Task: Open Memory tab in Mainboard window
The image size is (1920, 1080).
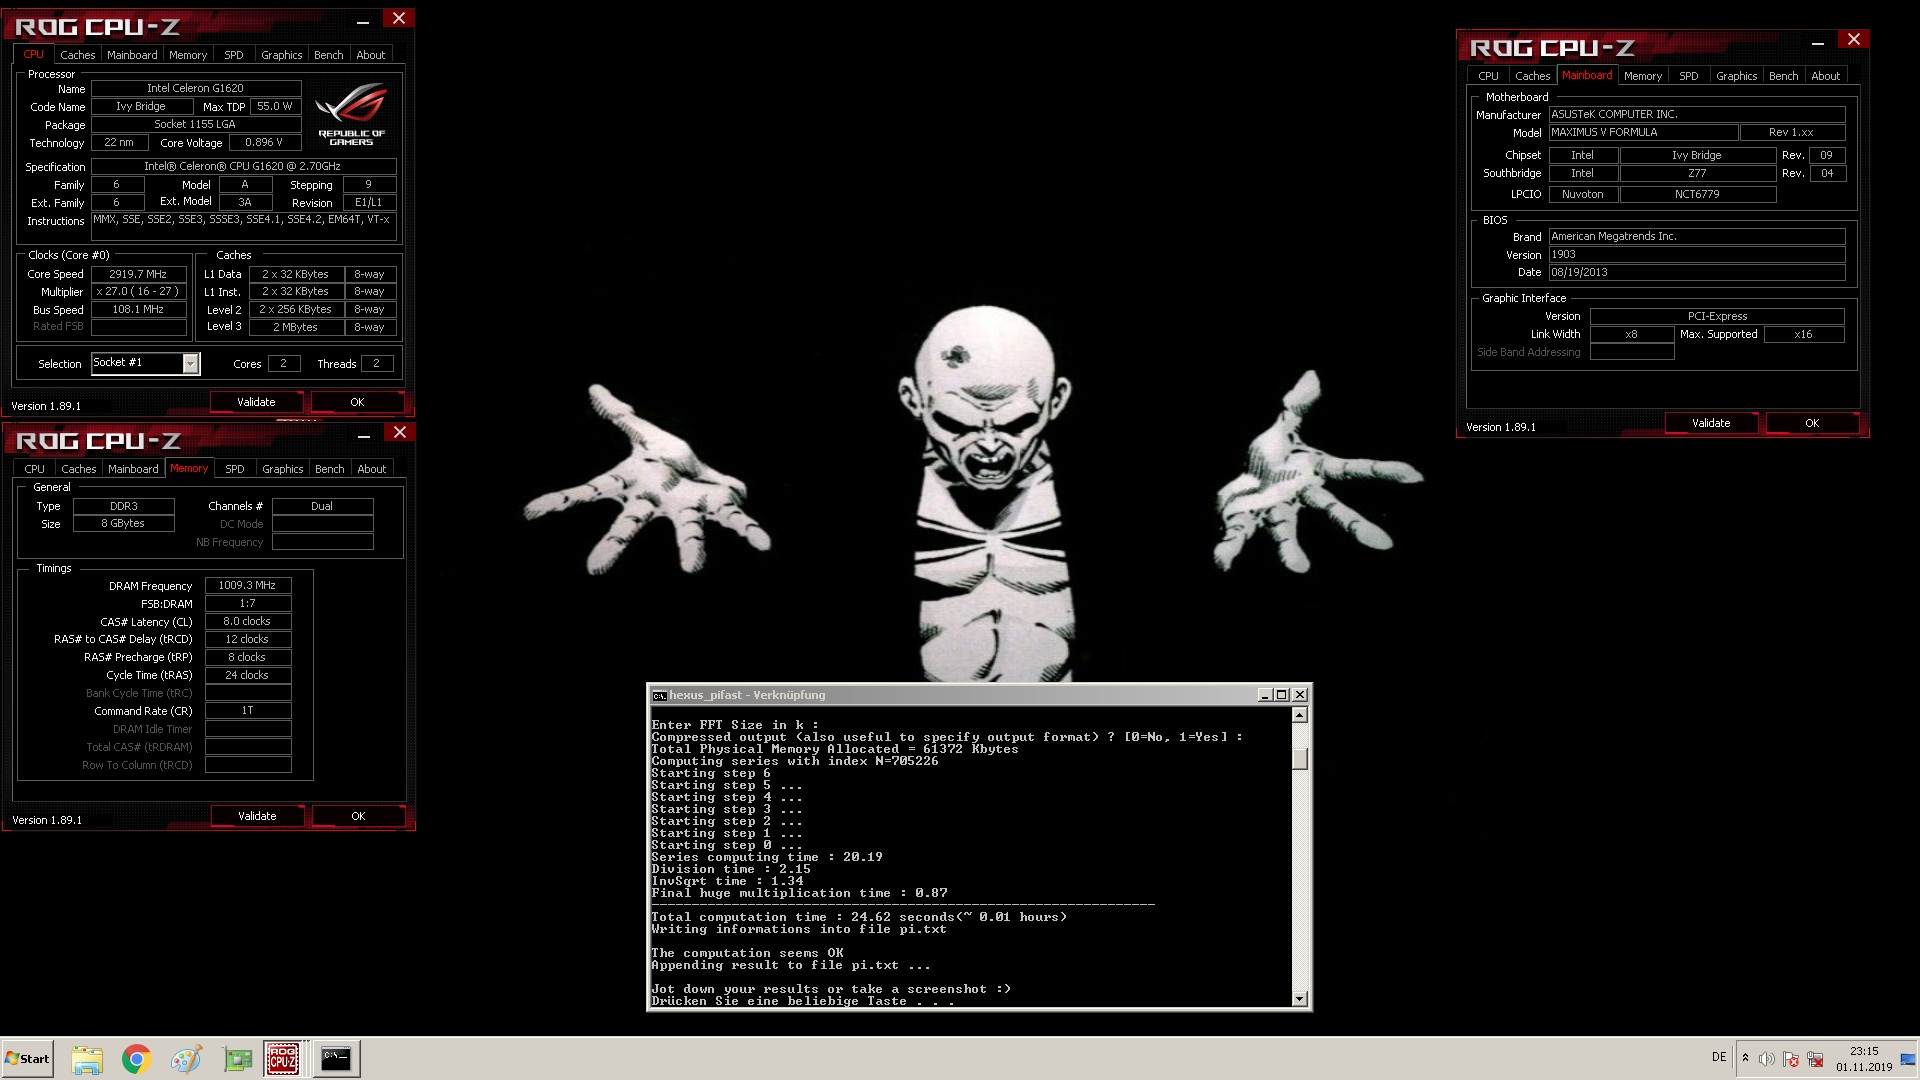Action: [1643, 76]
